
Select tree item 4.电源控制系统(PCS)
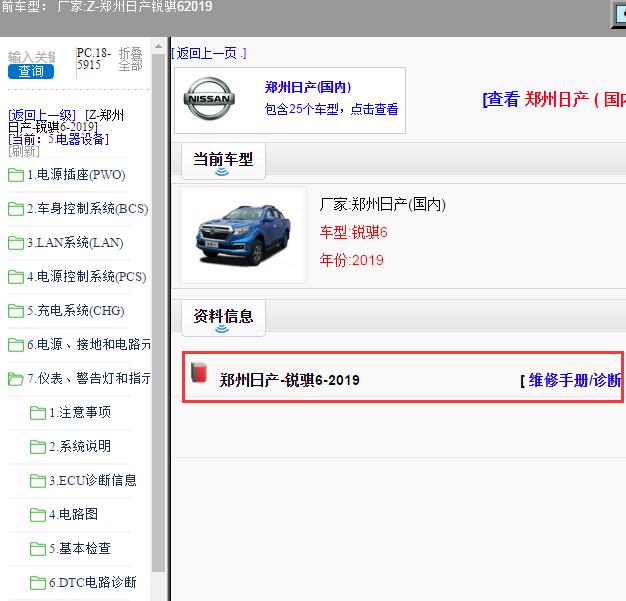[x=87, y=276]
